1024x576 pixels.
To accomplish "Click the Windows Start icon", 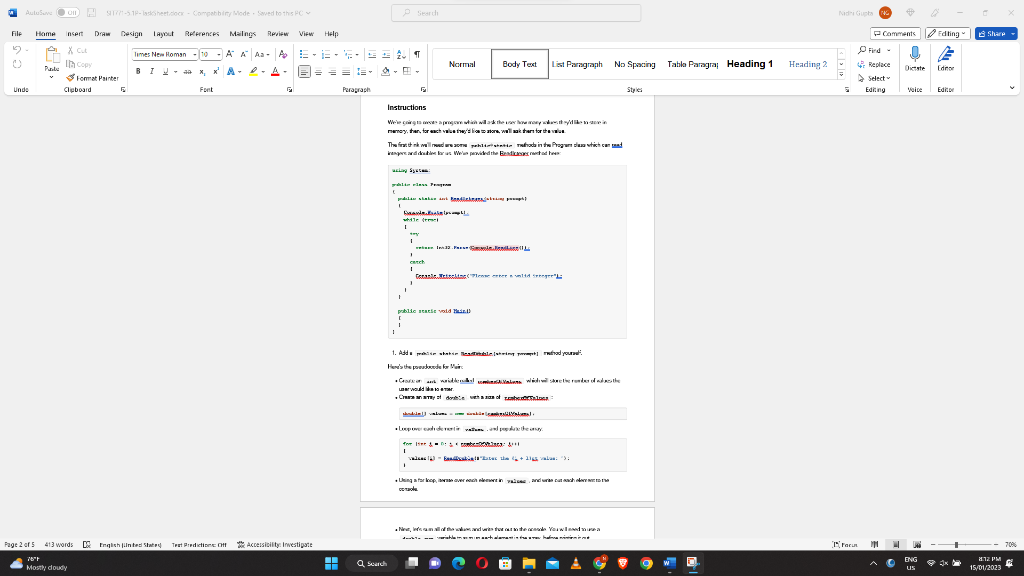I will pos(331,563).
